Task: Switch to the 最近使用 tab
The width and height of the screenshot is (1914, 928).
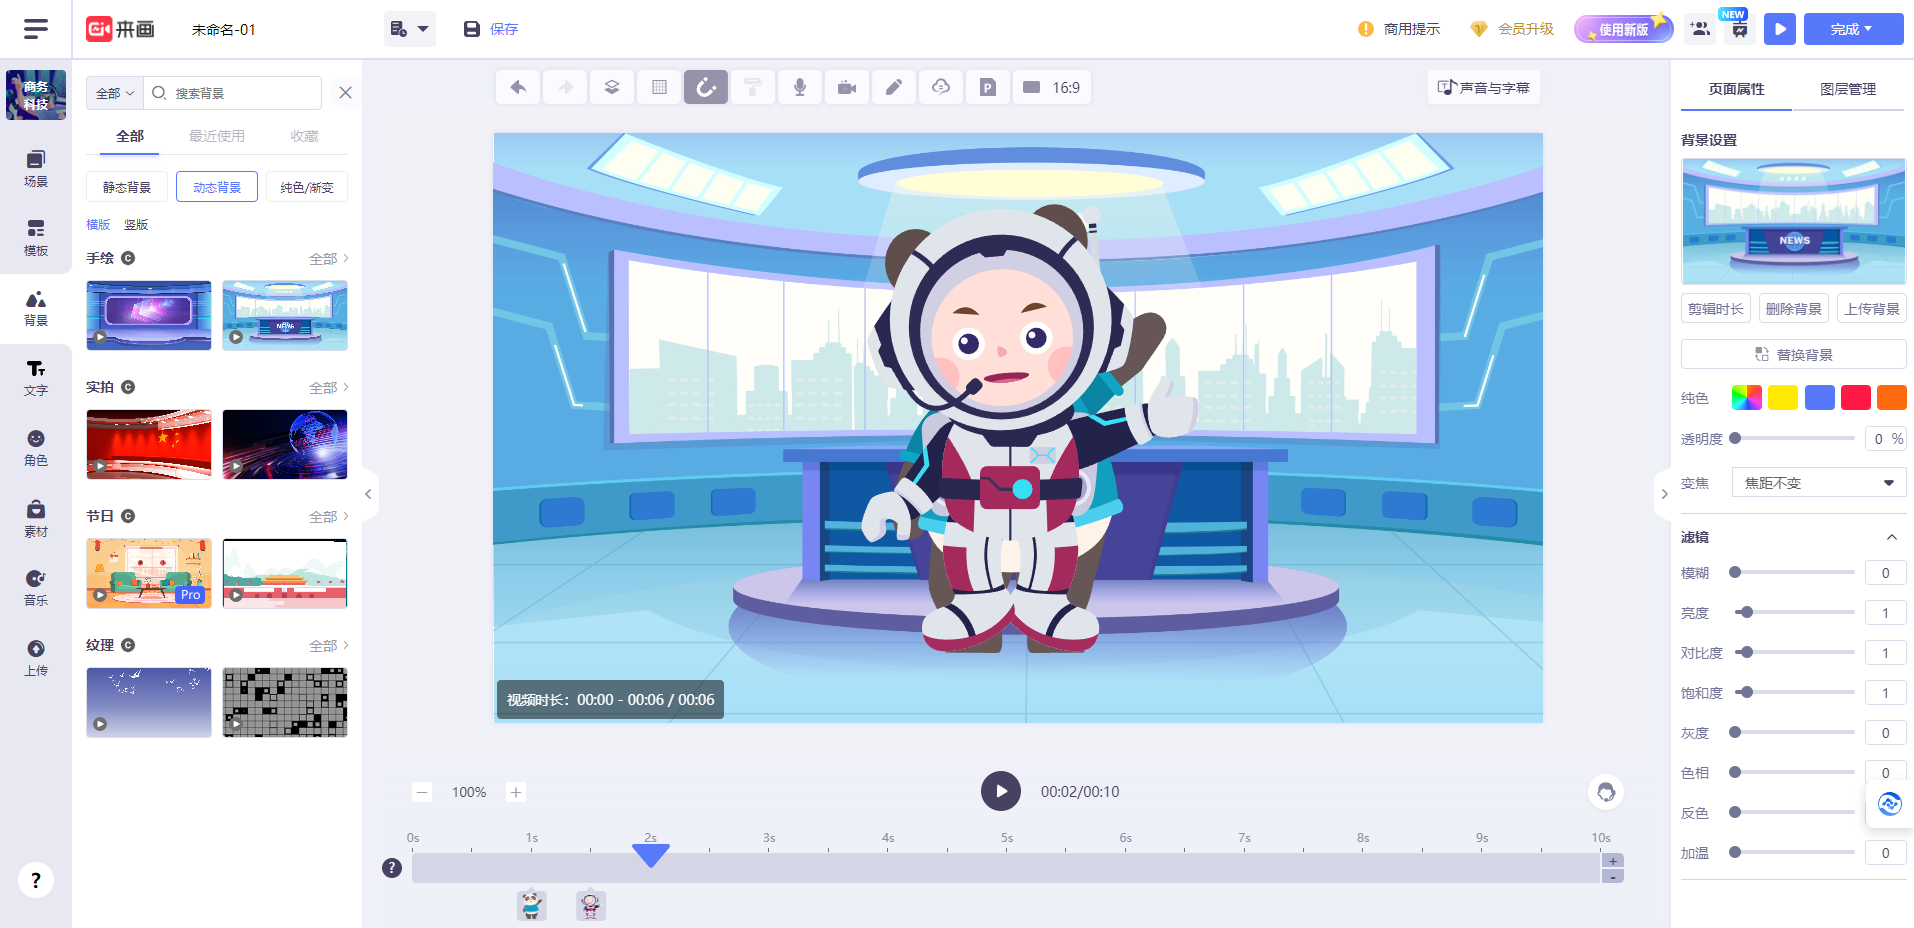Action: click(217, 136)
